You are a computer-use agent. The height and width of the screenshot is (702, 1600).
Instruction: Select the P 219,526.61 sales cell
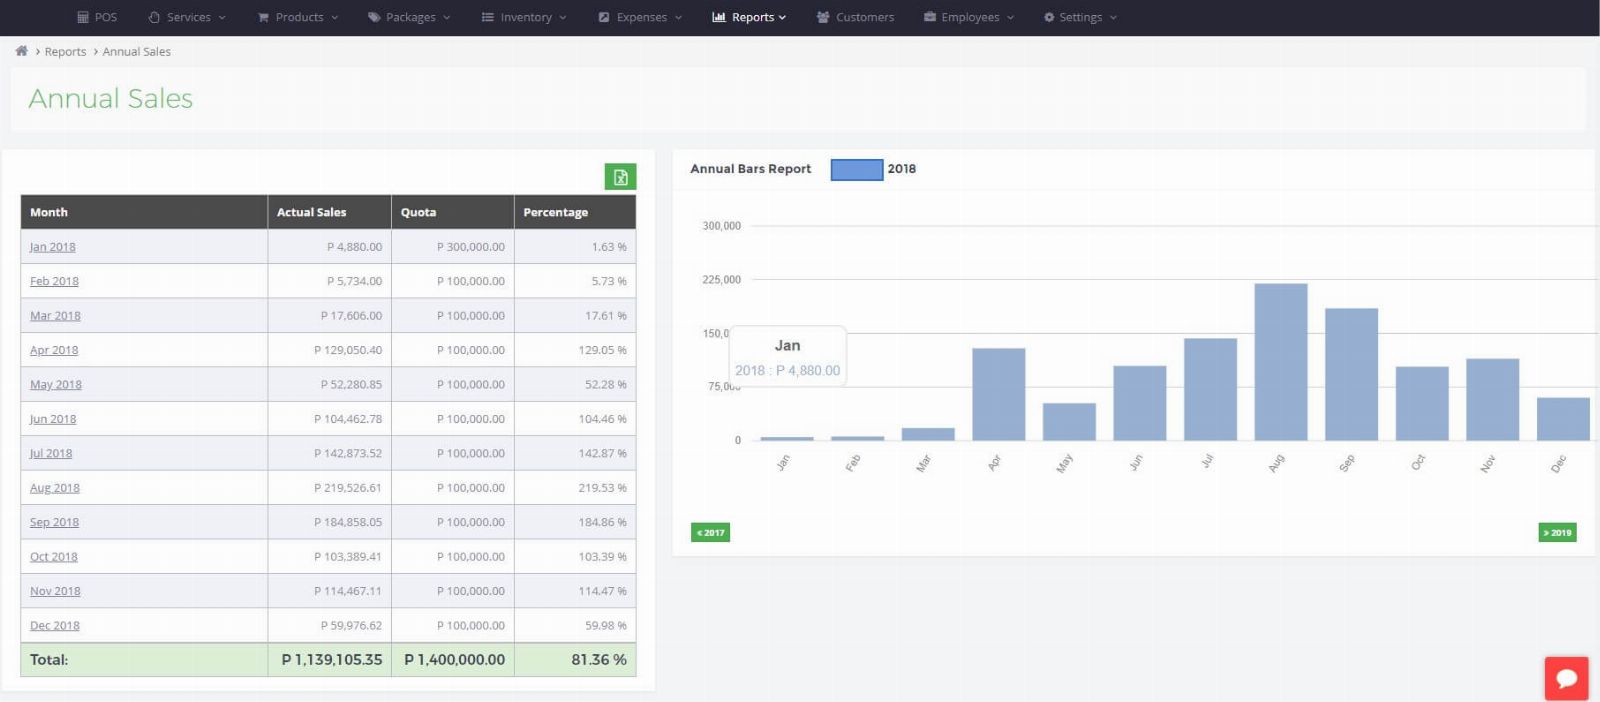pos(329,488)
